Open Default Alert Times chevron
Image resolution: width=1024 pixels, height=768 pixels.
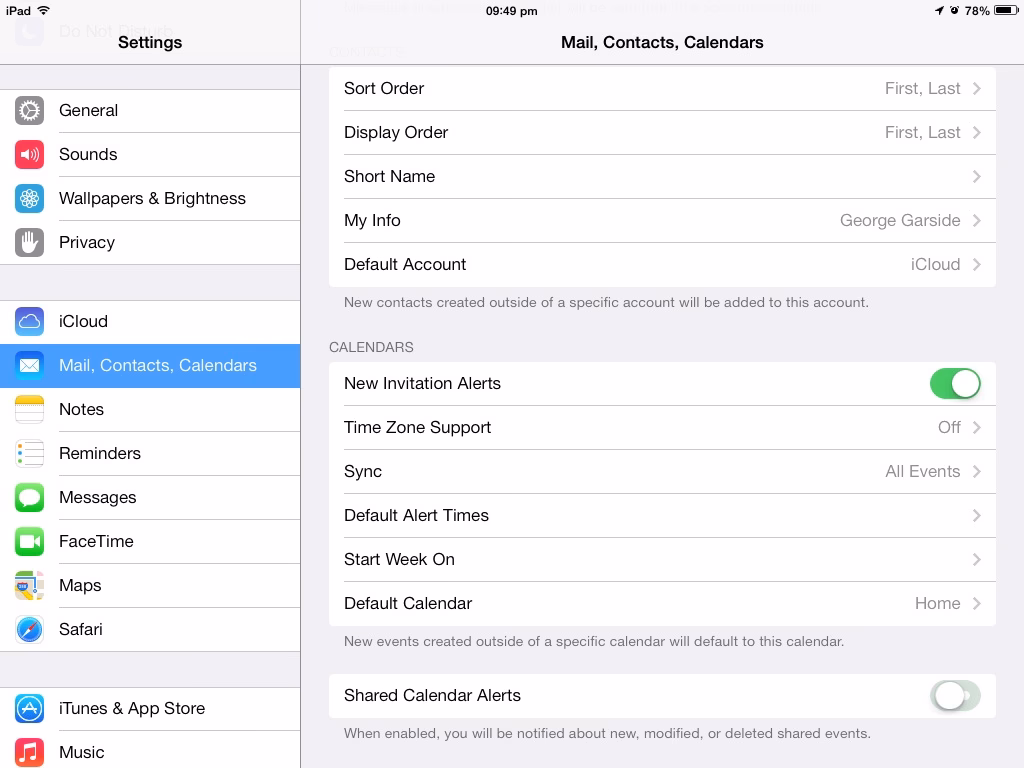(x=976, y=515)
